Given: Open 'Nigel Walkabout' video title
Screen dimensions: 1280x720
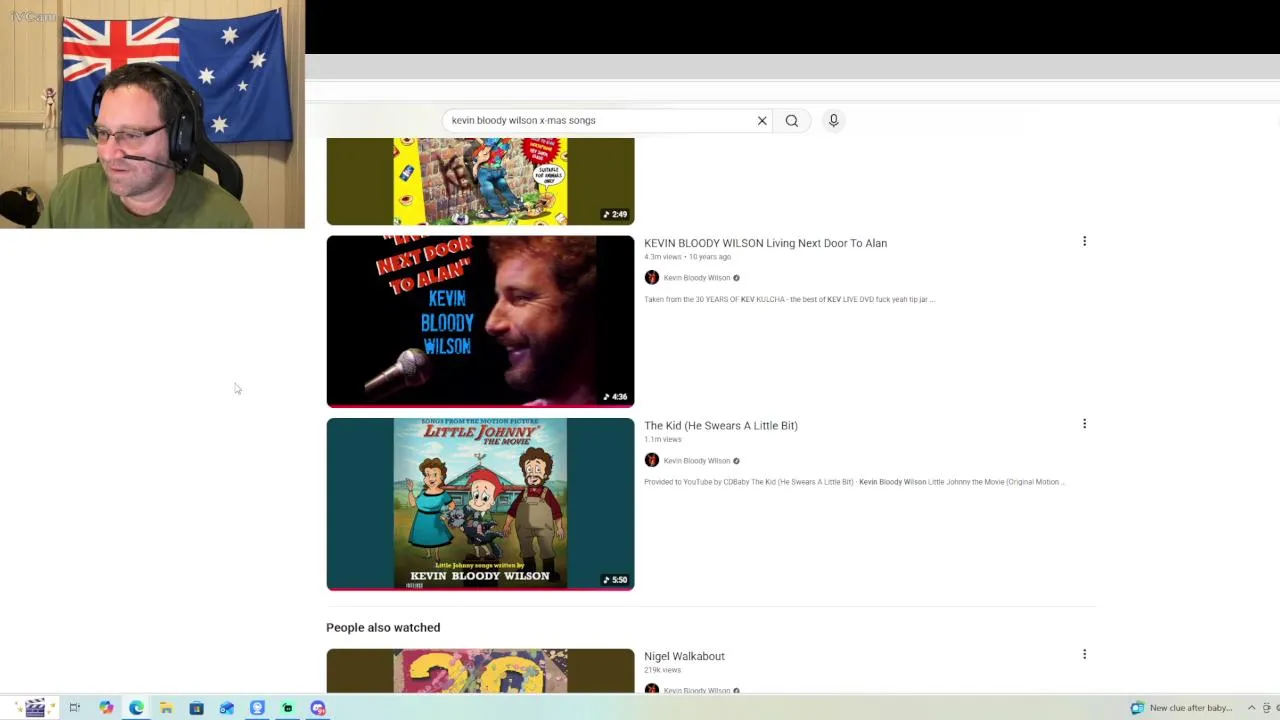Looking at the screenshot, I should (684, 656).
